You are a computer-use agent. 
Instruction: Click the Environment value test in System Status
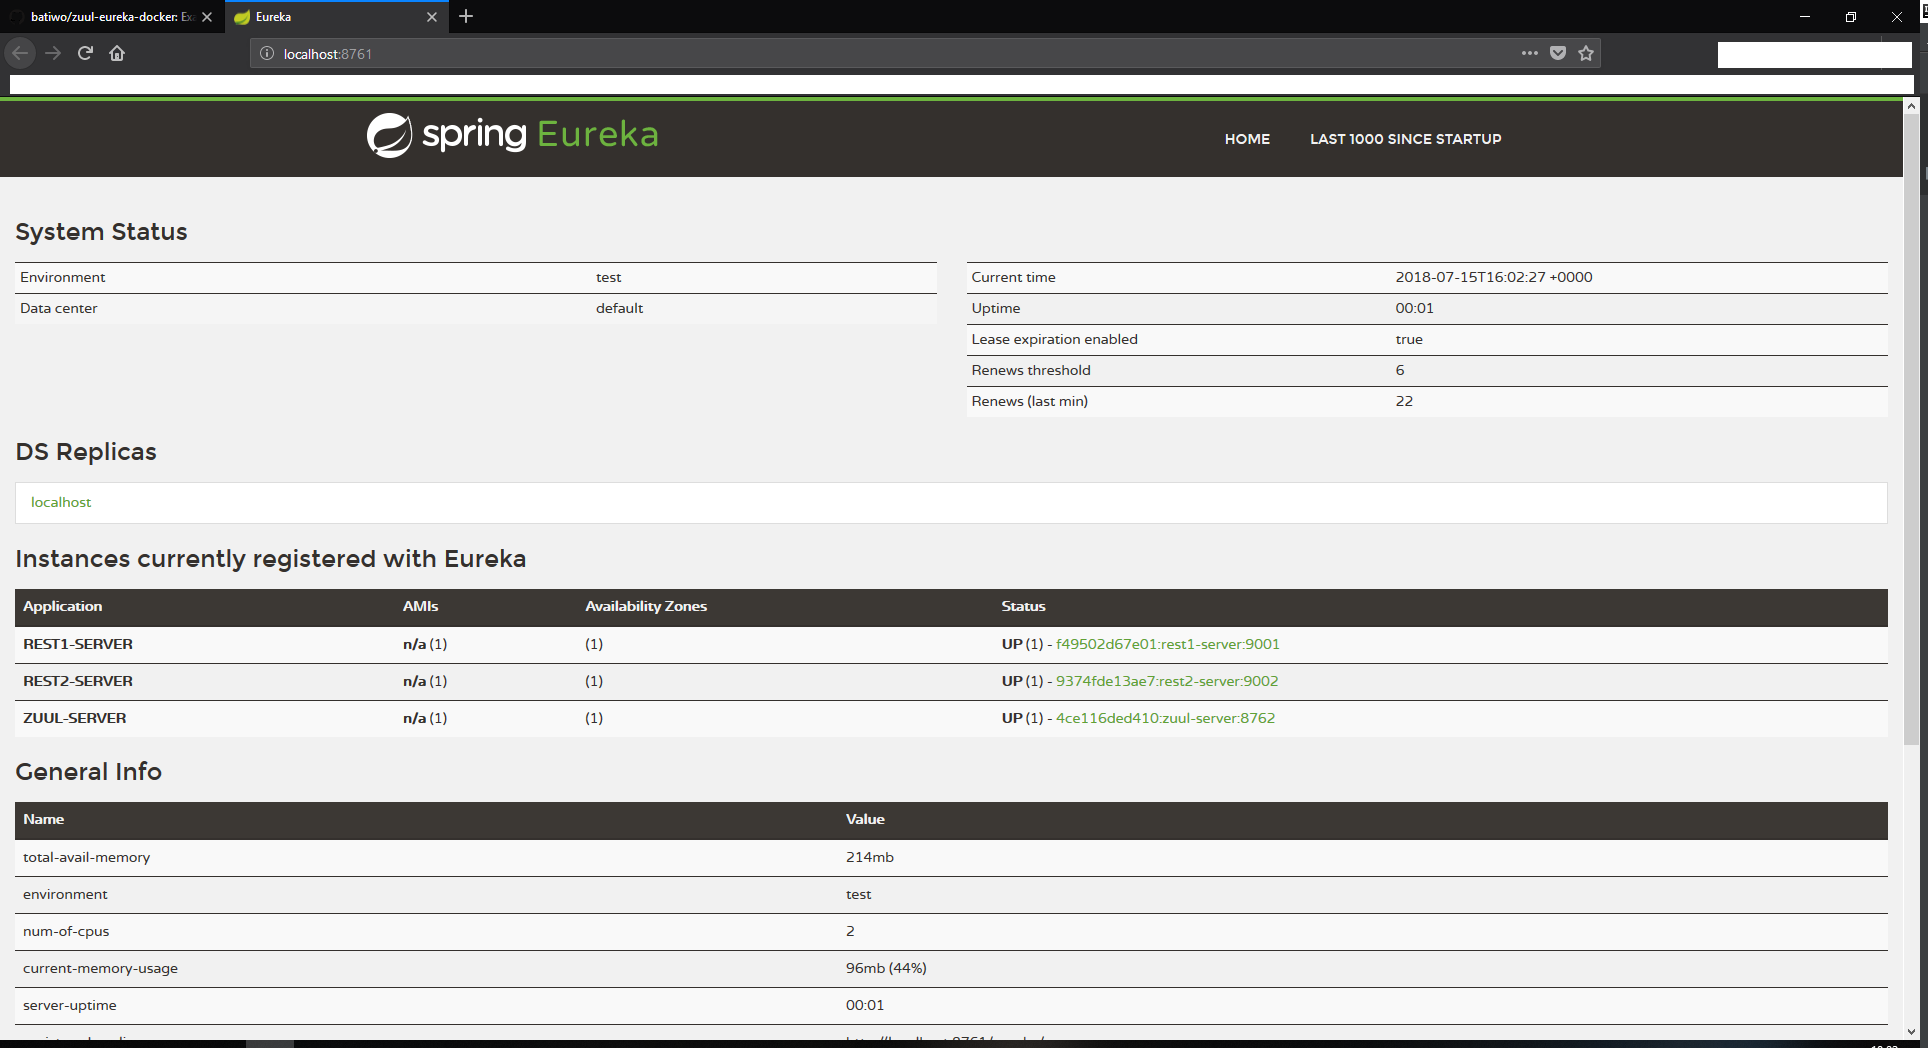point(608,277)
